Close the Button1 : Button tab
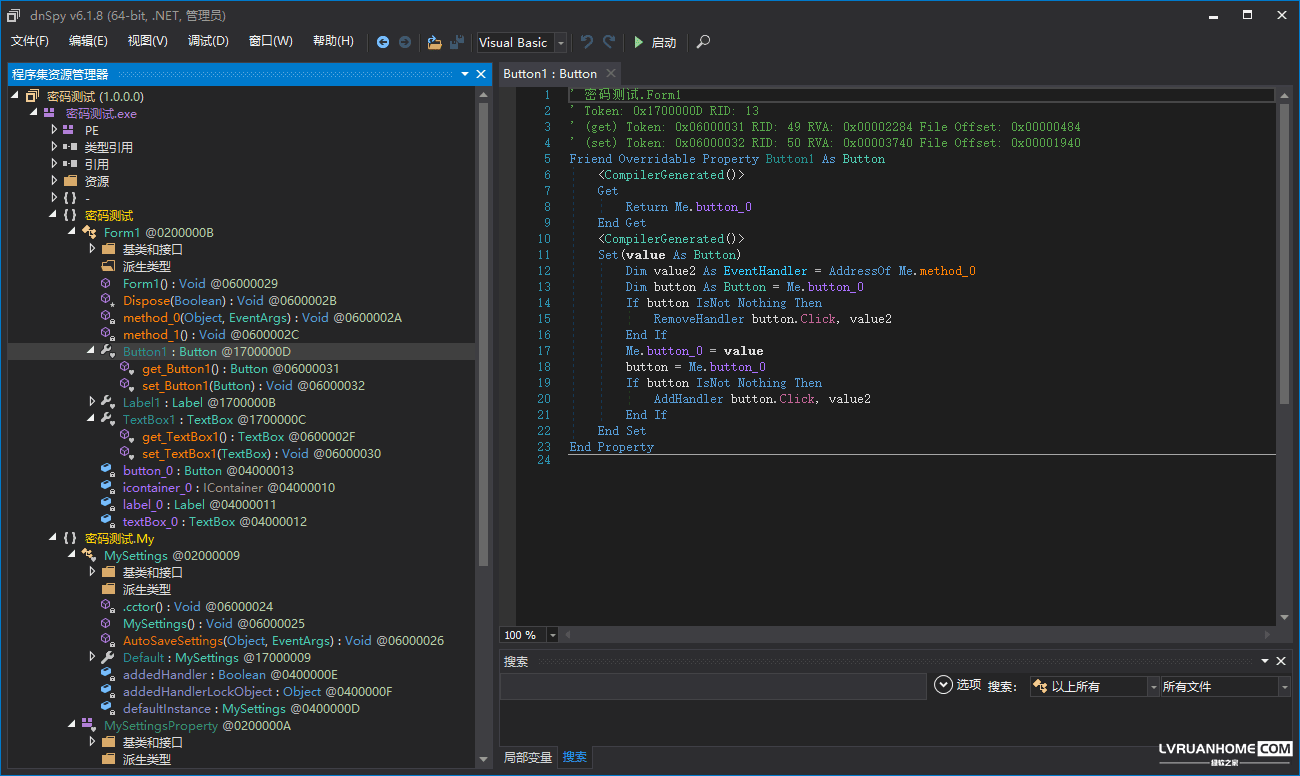This screenshot has height=776, width=1300. 609,74
